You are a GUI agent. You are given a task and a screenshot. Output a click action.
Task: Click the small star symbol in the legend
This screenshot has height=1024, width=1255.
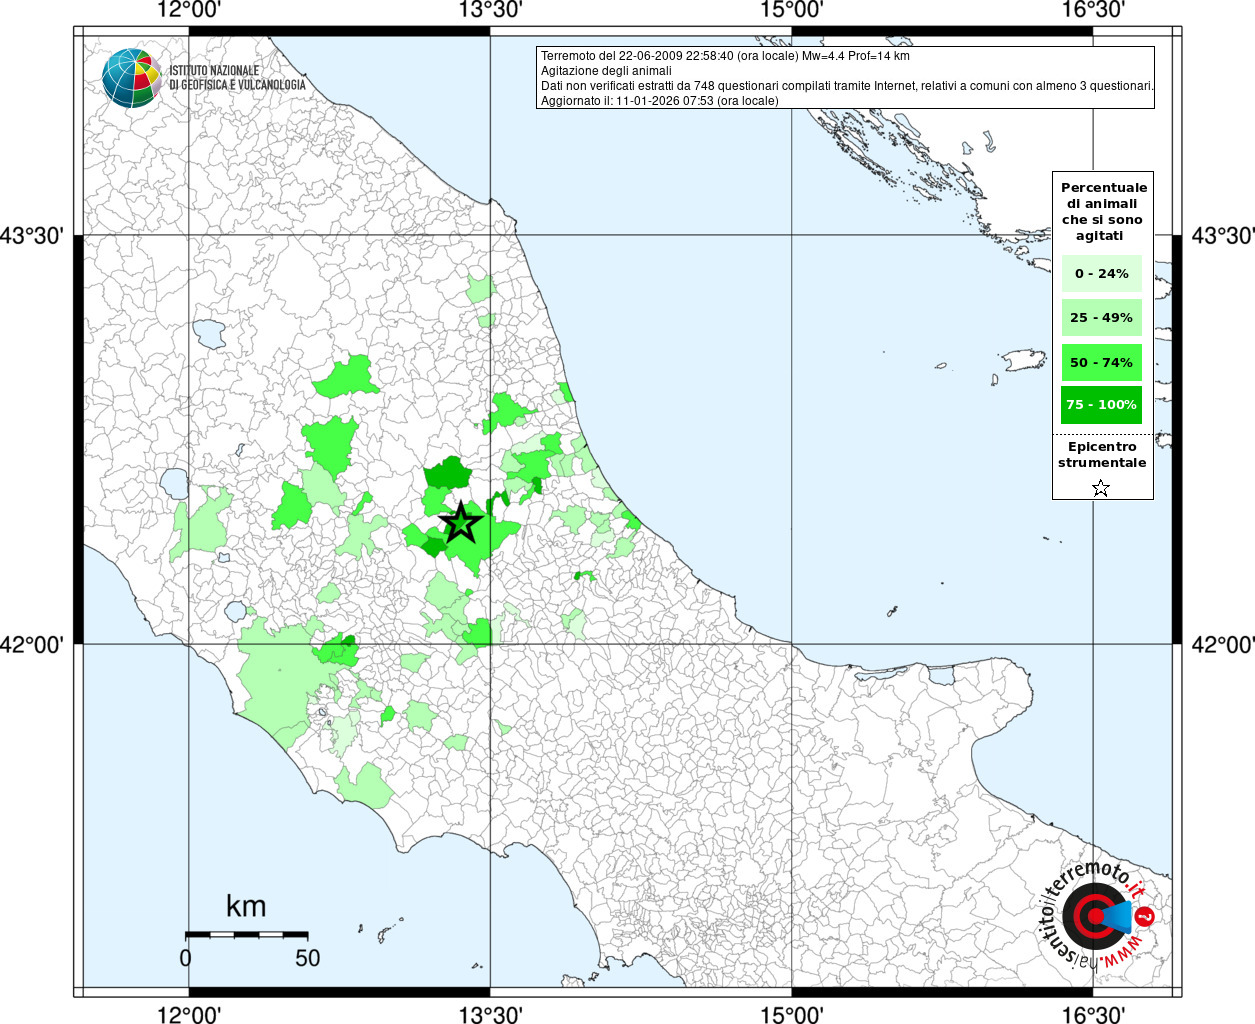[1101, 488]
